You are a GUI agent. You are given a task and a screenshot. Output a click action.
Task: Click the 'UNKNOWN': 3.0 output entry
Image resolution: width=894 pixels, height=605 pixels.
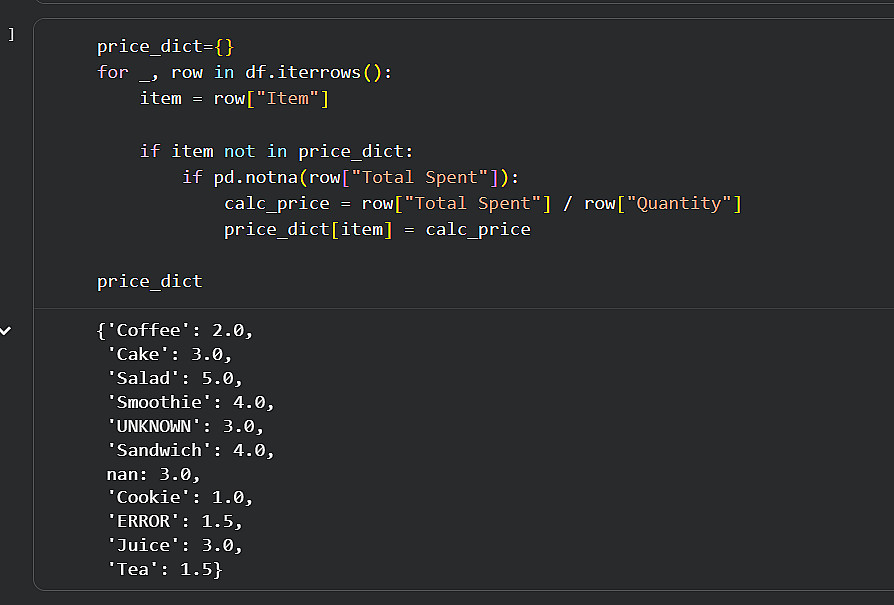pos(185,427)
